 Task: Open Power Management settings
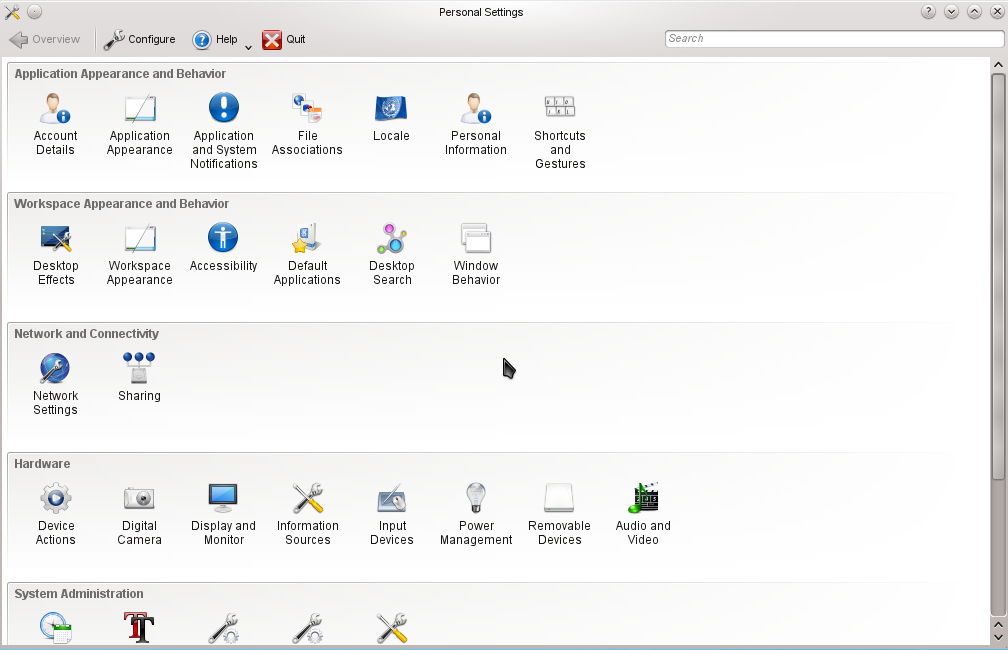point(476,514)
